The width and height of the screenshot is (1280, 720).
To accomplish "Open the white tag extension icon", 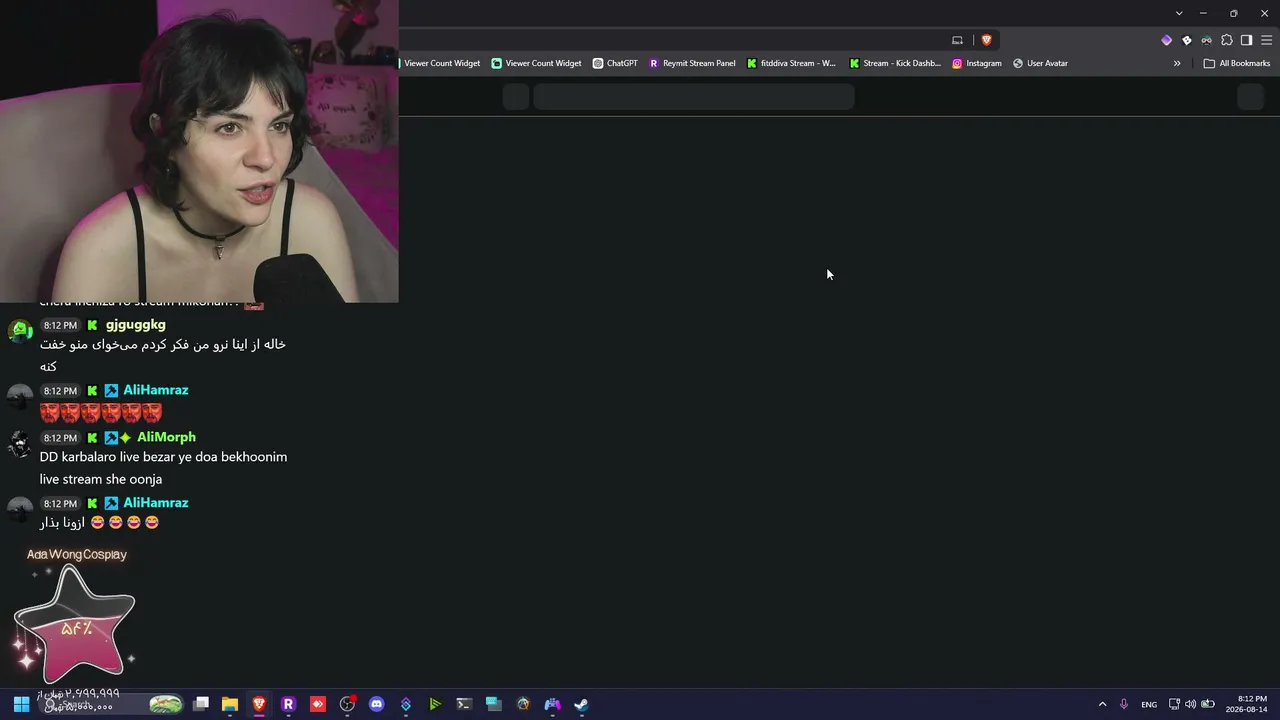I will coord(1187,40).
